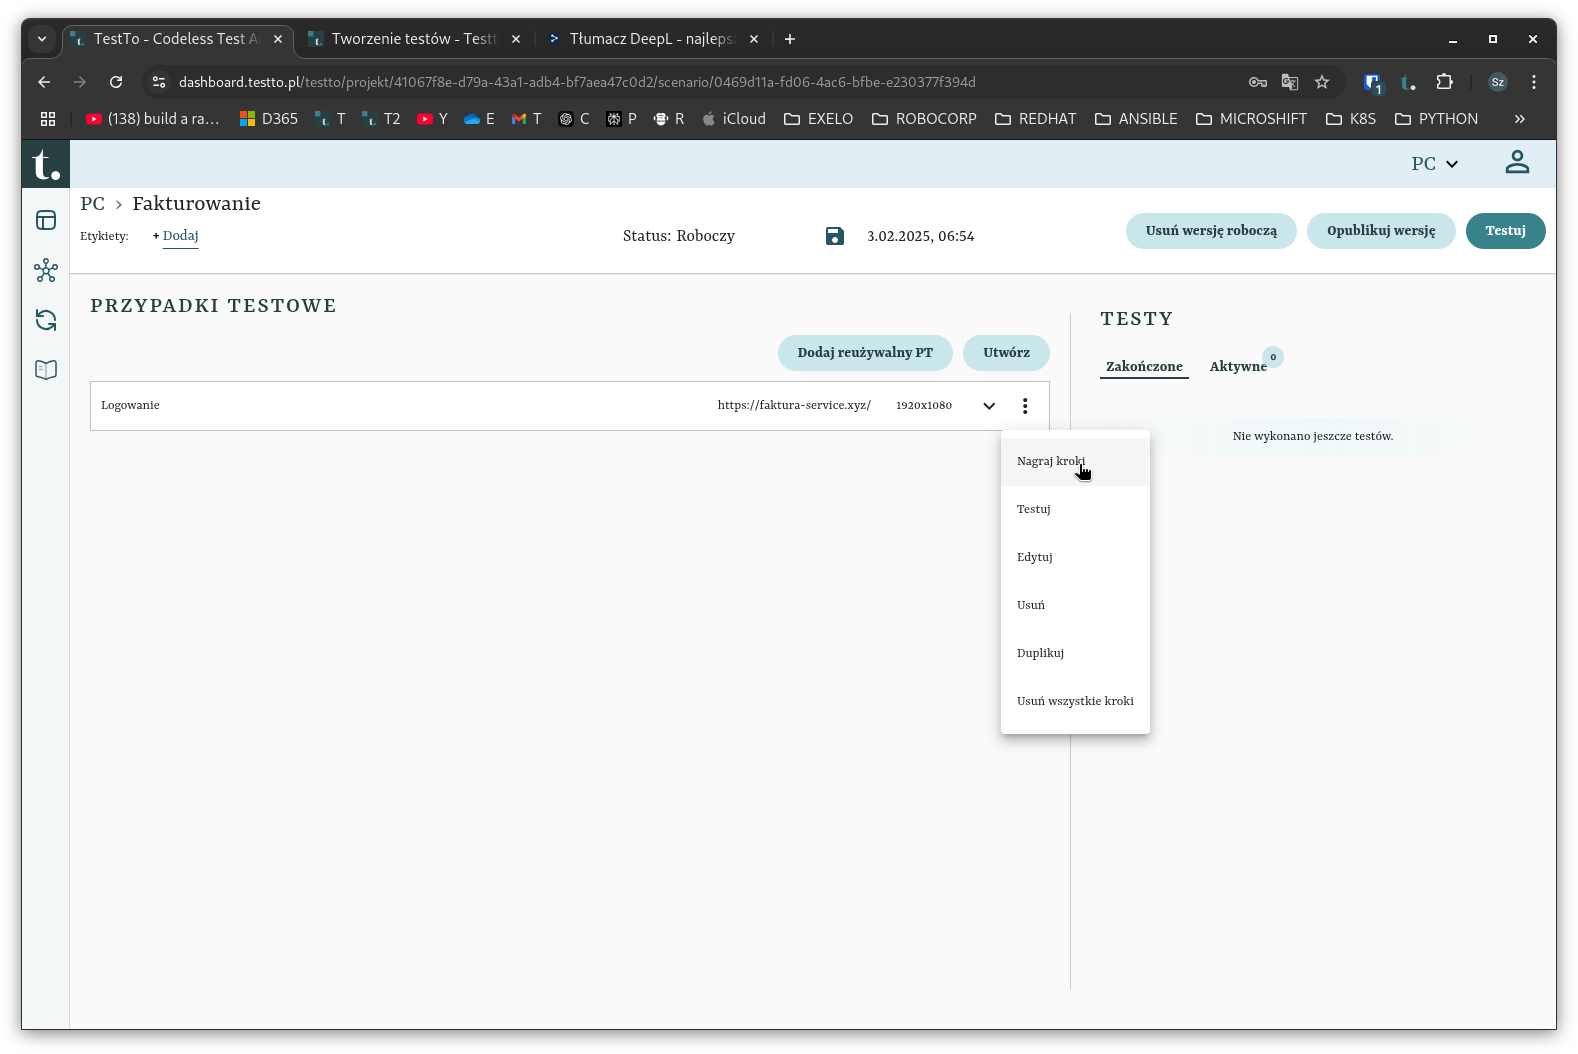
Task: Click the browser address bar URL
Action: 577,82
